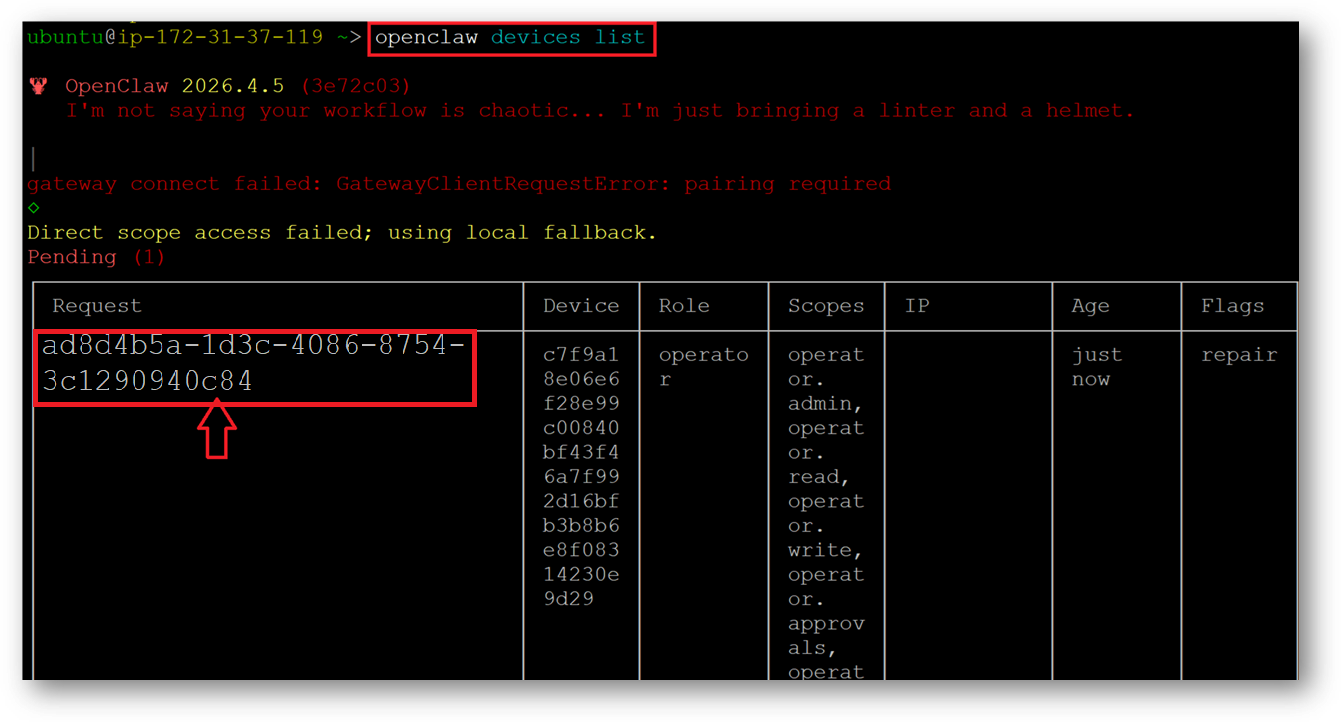This screenshot has height=722, width=1341.
Task: Click request ID continuation '3c1290940c84'
Action: (147, 381)
